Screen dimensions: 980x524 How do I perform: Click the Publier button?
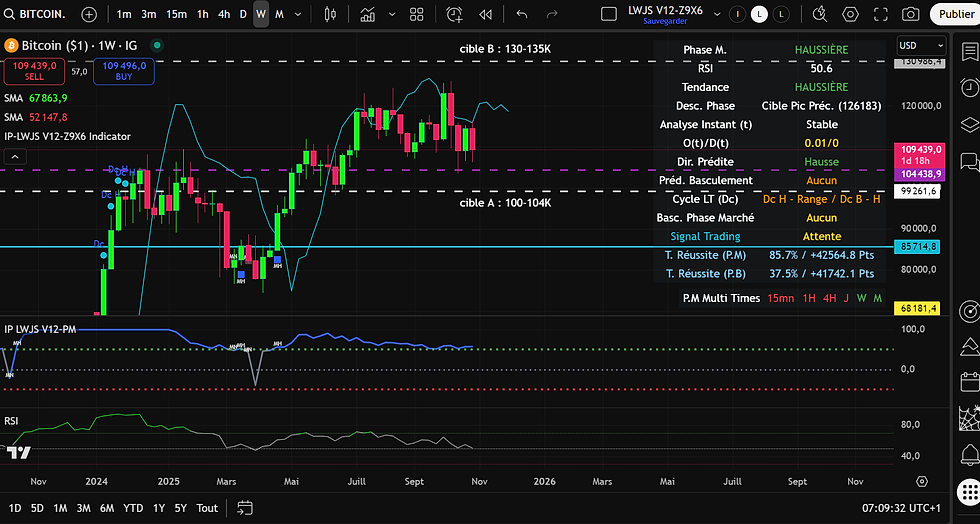956,14
